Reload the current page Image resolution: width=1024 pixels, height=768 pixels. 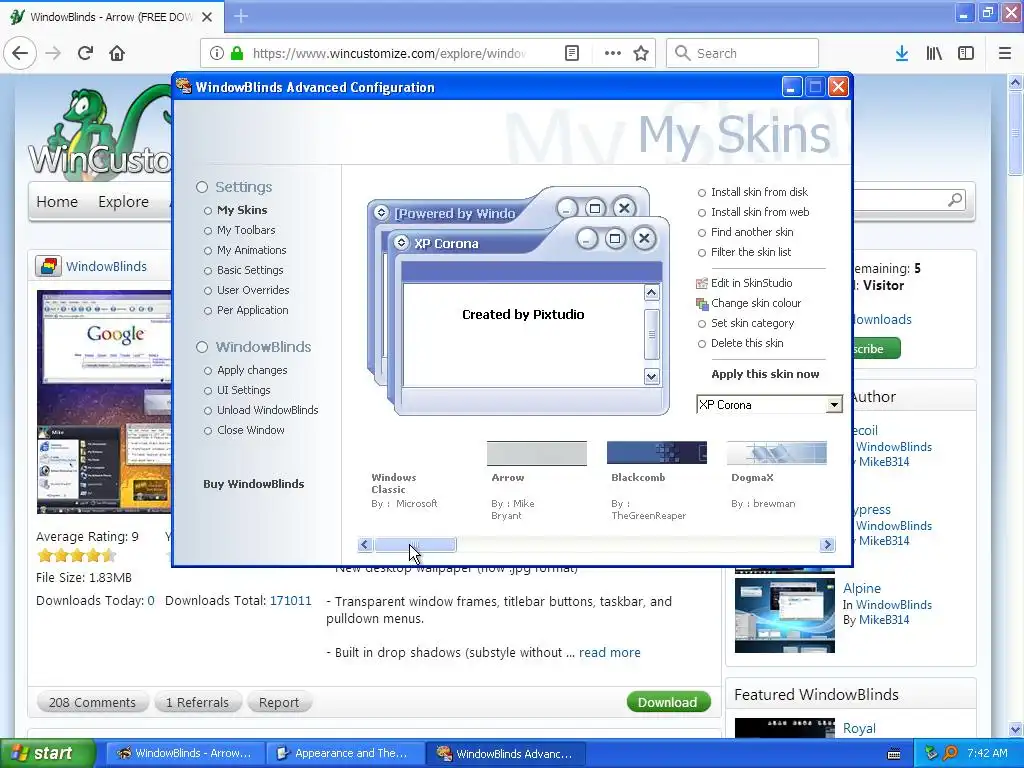[x=85, y=53]
